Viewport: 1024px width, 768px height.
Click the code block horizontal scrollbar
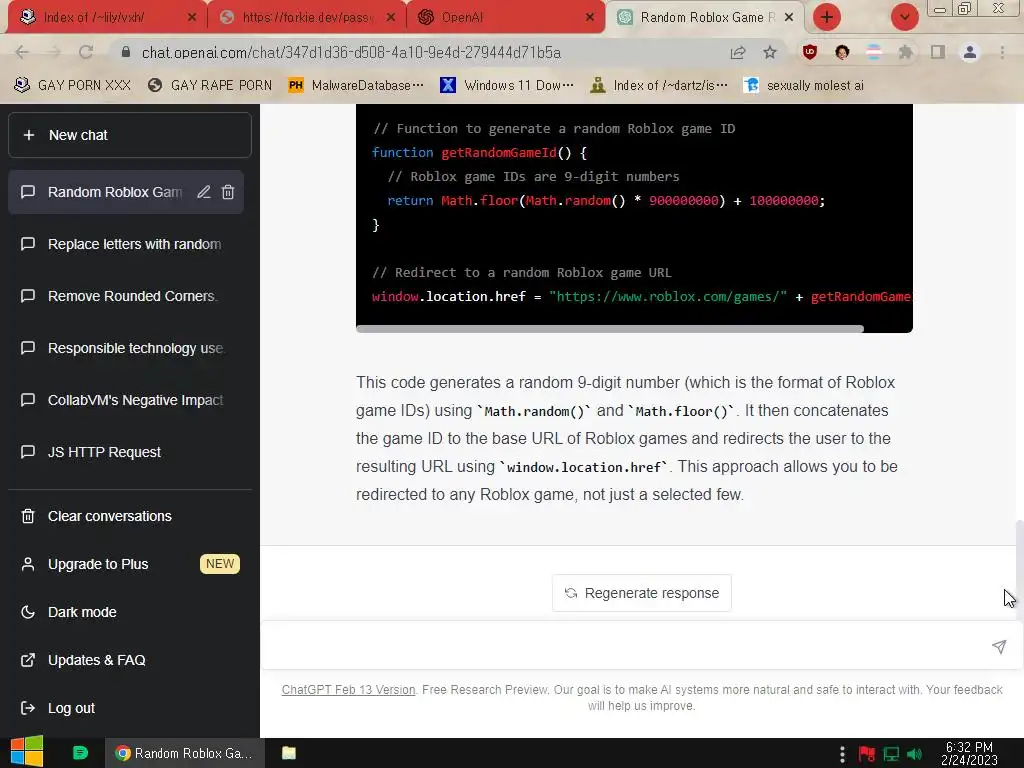point(610,328)
